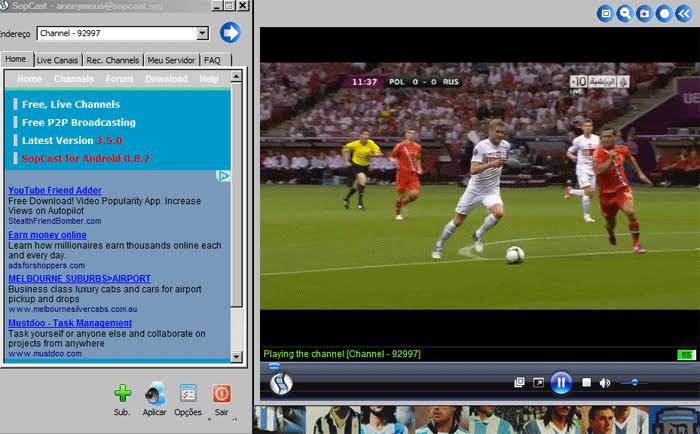The height and width of the screenshot is (434, 700).
Task: Click the green plus Sub. icon
Action: click(122, 393)
